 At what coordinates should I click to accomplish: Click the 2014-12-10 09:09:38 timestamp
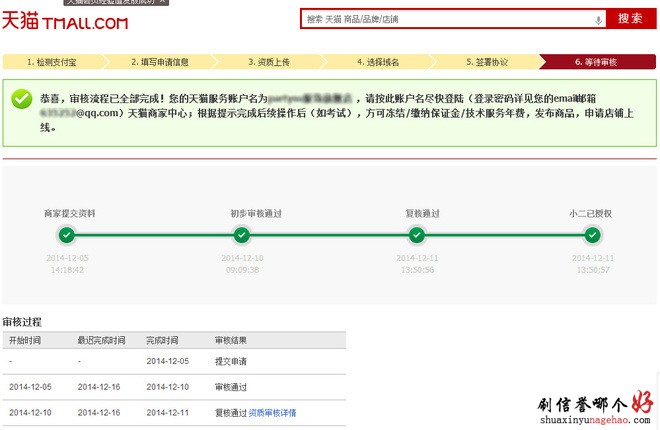tap(242, 264)
